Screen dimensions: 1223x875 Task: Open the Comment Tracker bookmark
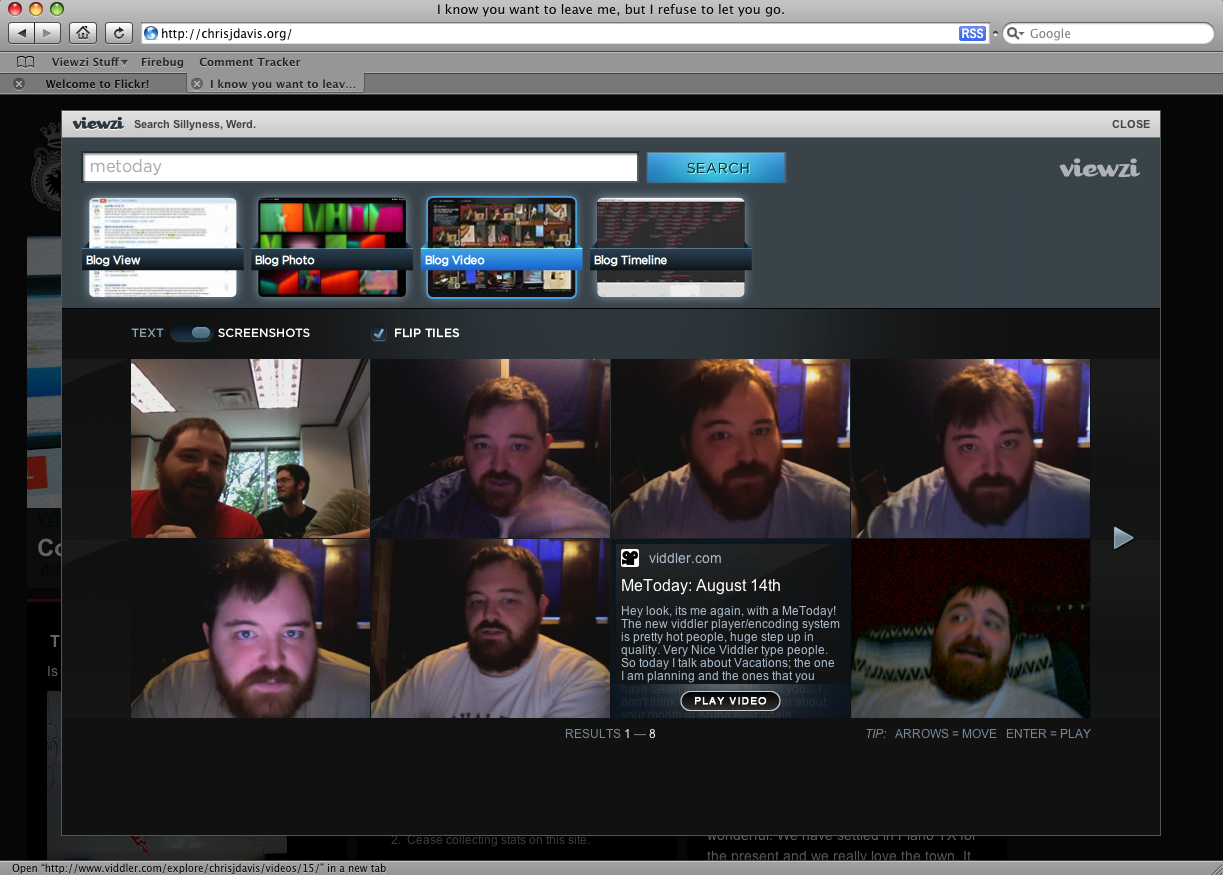pos(250,62)
